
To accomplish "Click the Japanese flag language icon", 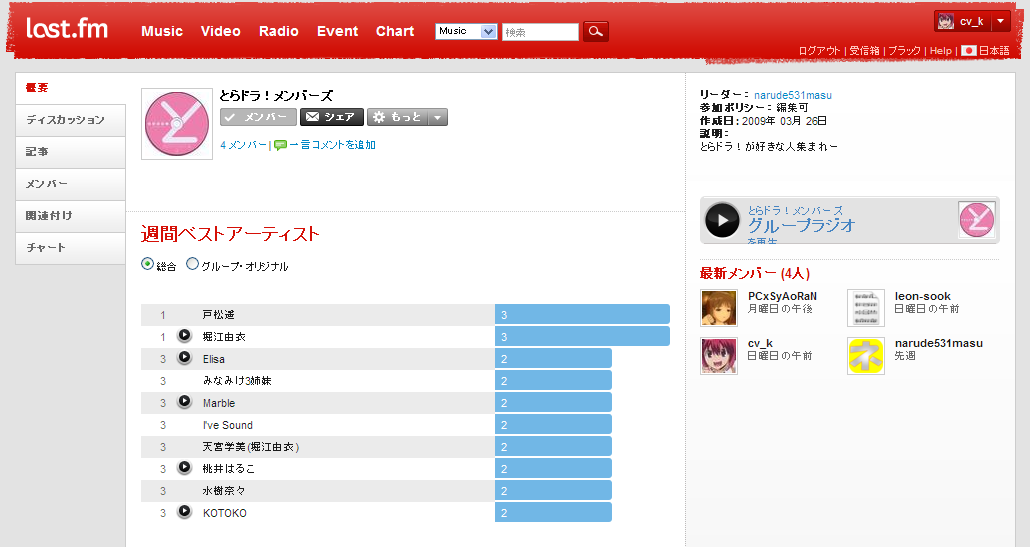I will click(x=968, y=51).
